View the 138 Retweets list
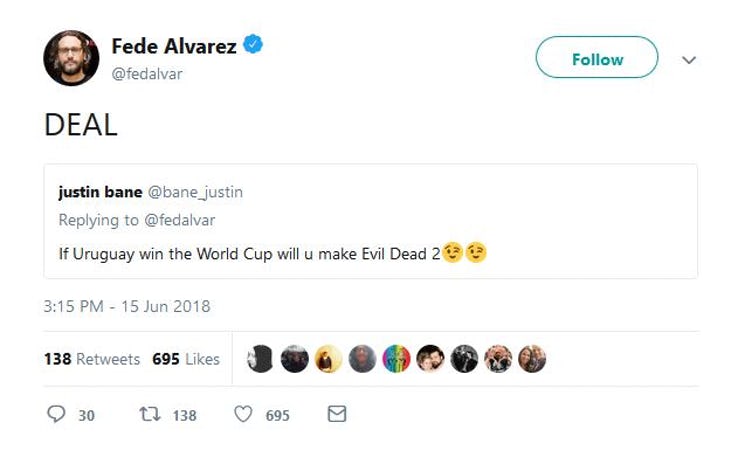The image size is (738, 450). 92,359
